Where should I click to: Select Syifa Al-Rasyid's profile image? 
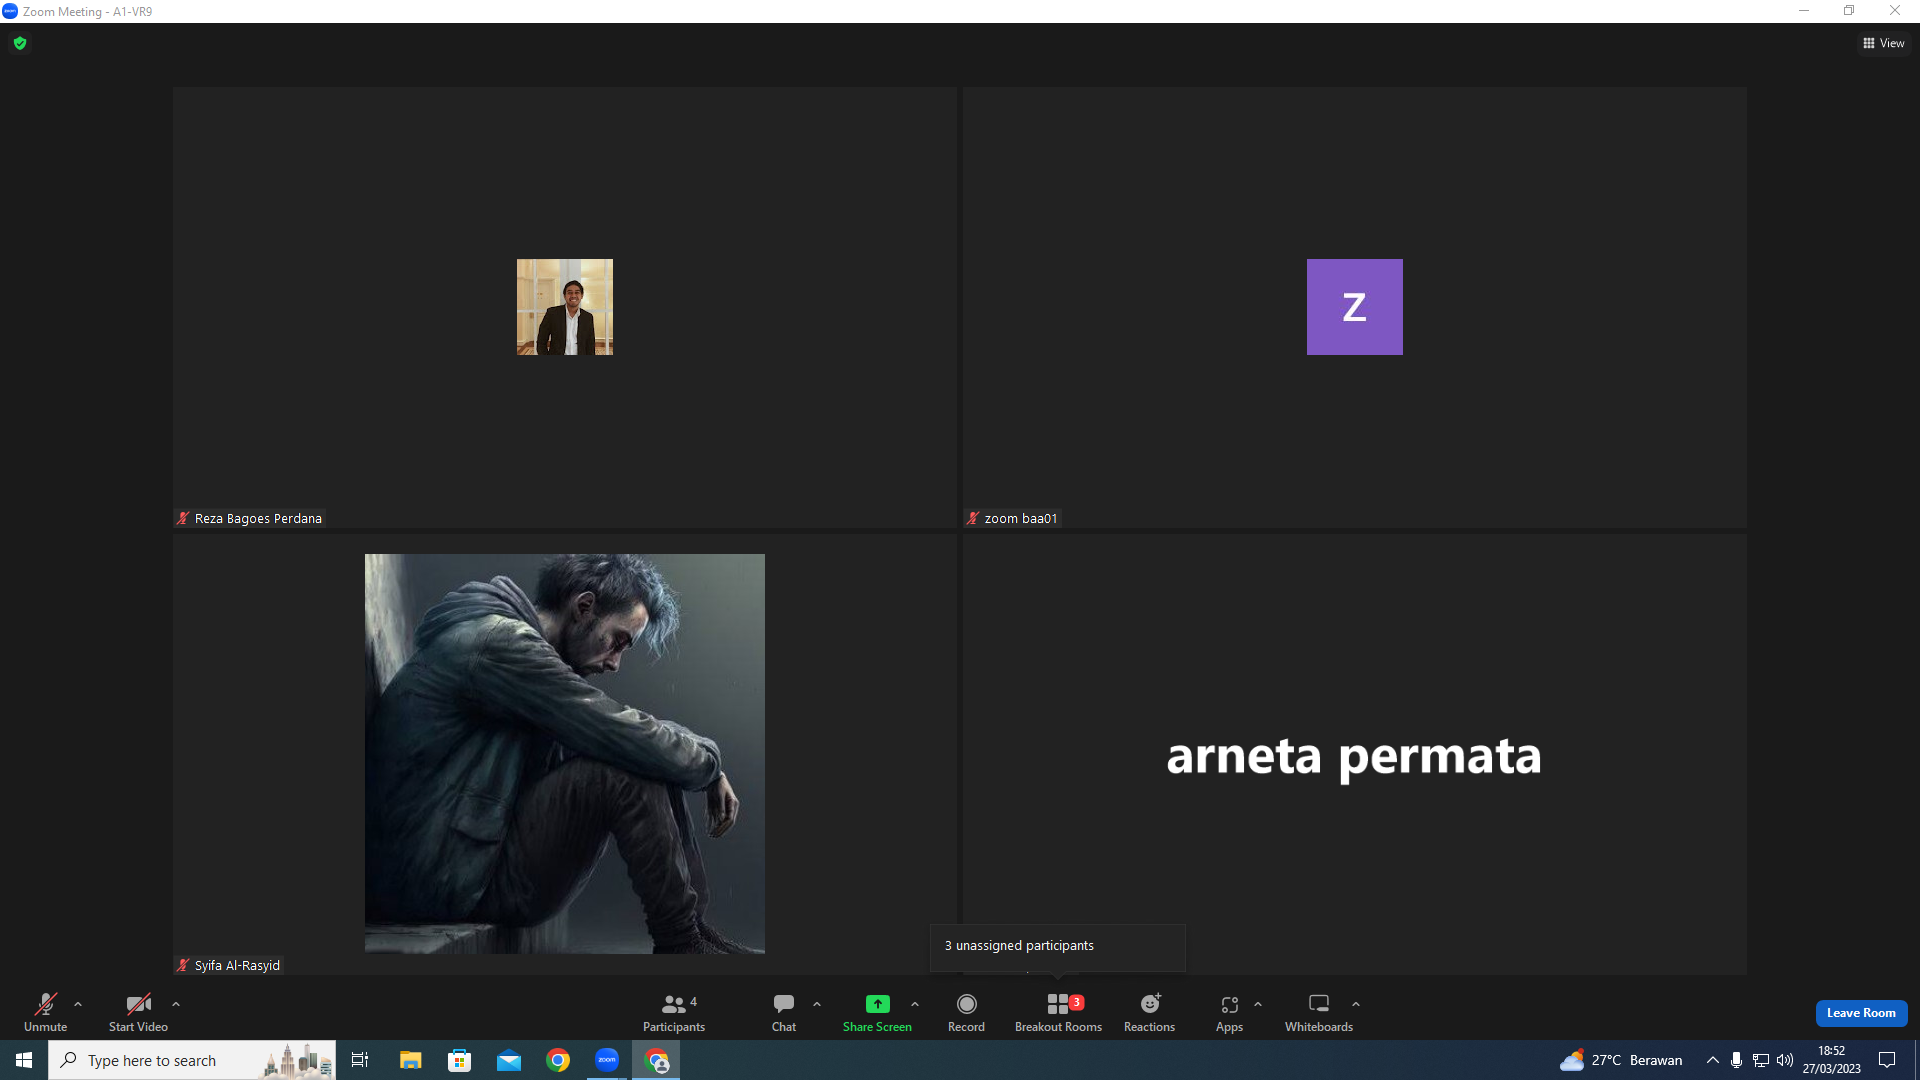click(565, 754)
